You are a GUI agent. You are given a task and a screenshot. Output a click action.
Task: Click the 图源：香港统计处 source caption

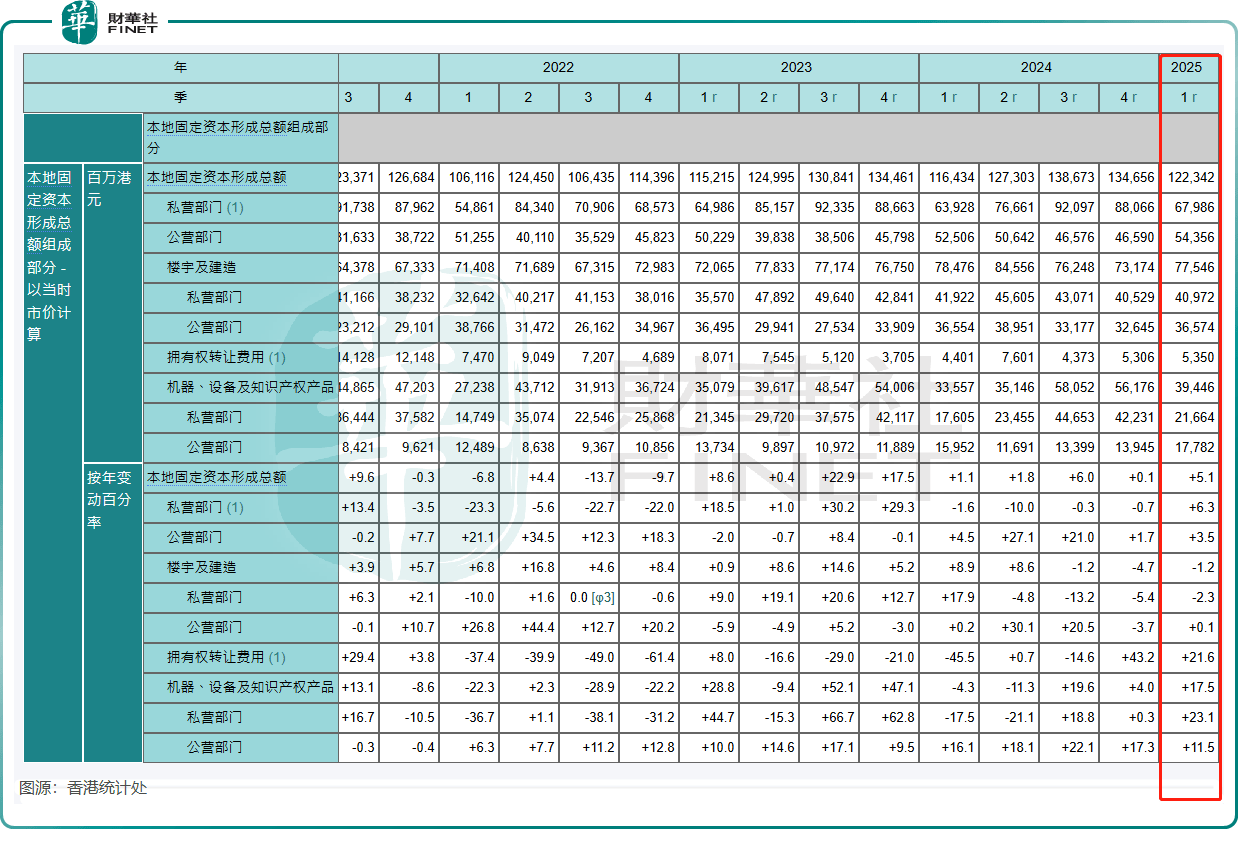point(83,788)
